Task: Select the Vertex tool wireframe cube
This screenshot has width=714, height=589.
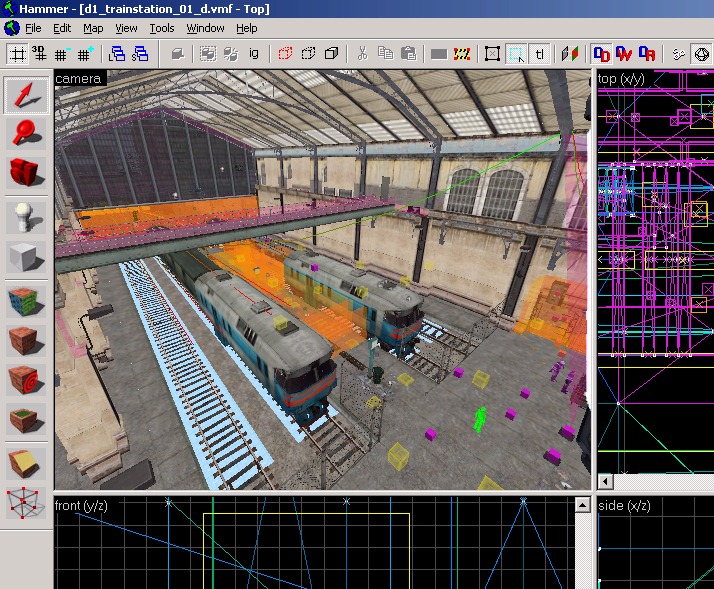Action: coord(26,502)
